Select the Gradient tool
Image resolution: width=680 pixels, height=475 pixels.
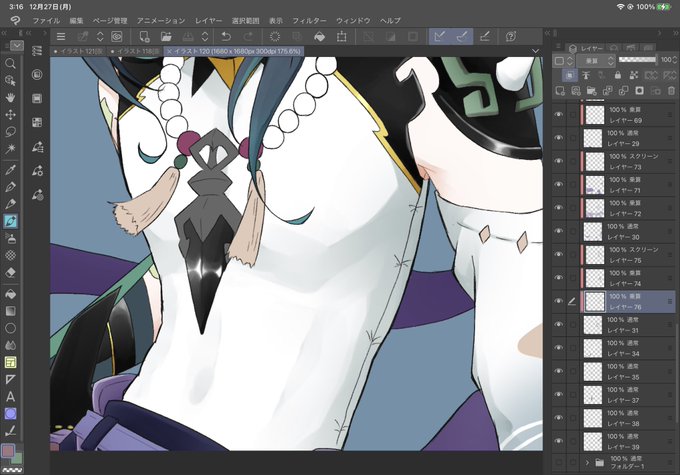point(10,311)
